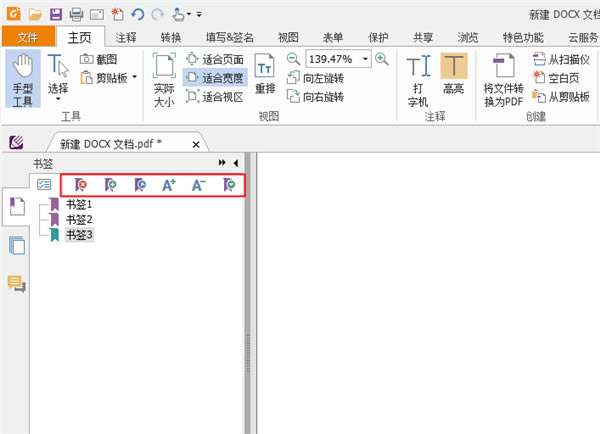Save the document with the floppy icon
Viewport: 600px width, 434px height.
(56, 15)
